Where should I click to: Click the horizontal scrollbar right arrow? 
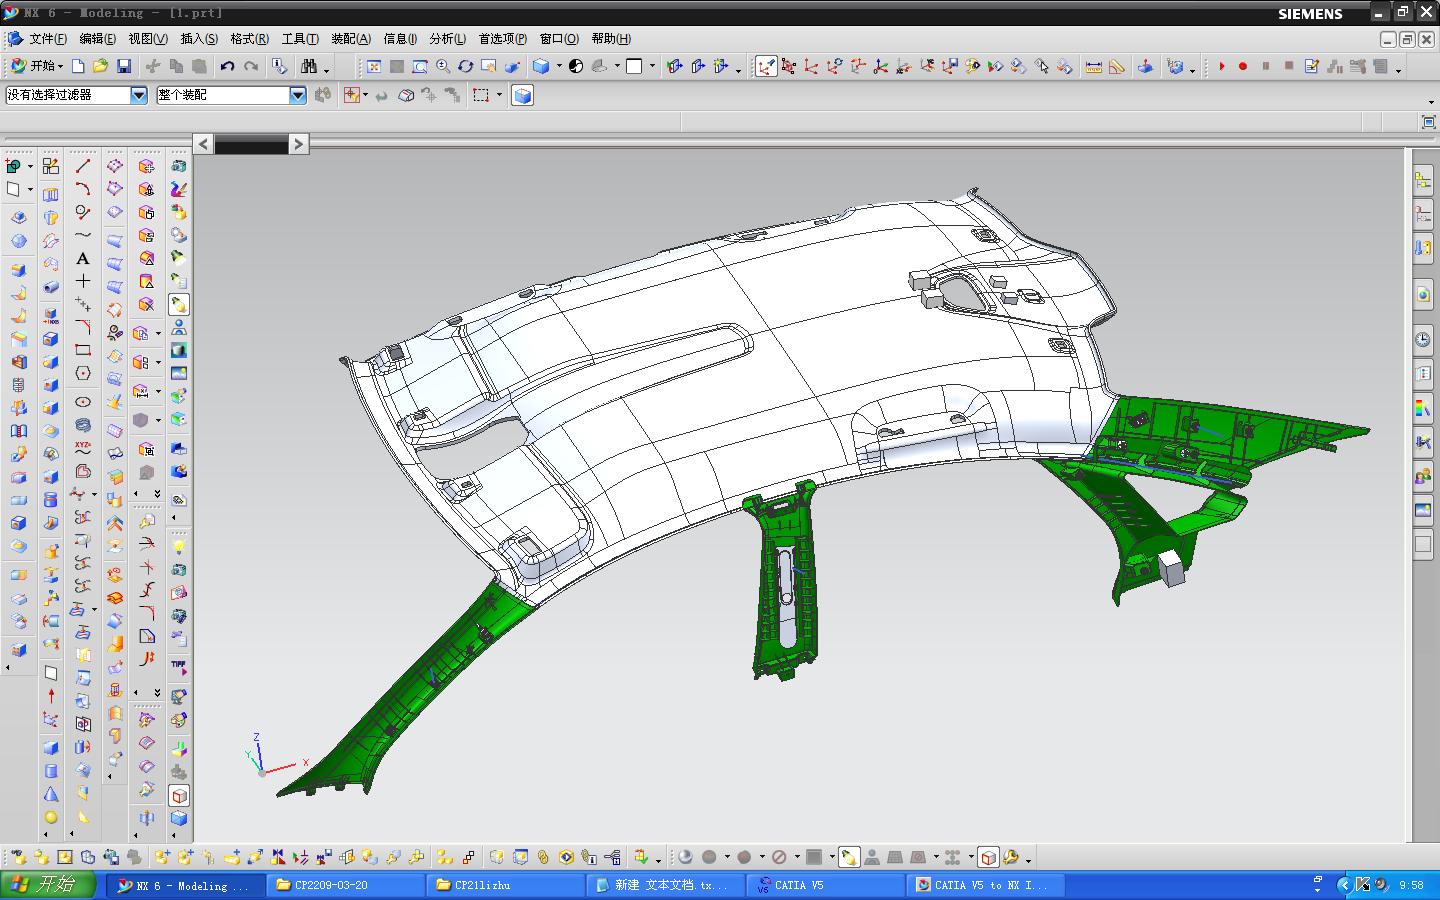tap(298, 144)
